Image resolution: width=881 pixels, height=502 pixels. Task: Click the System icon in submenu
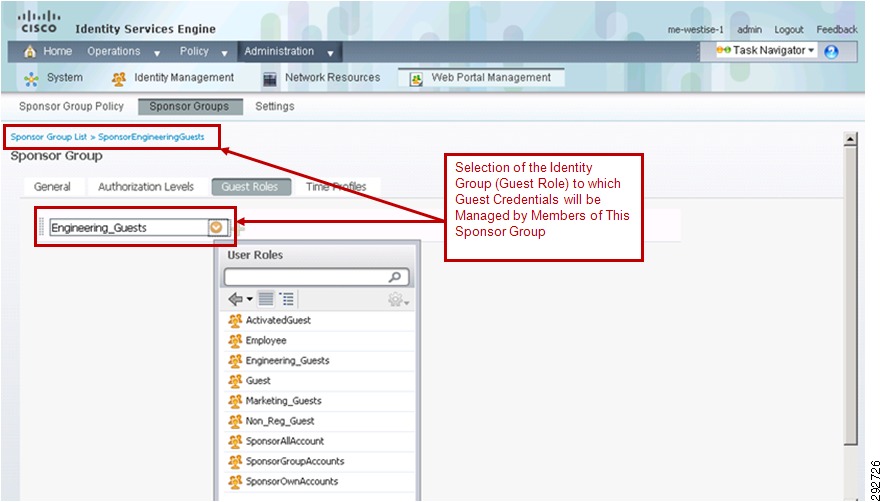click(31, 79)
